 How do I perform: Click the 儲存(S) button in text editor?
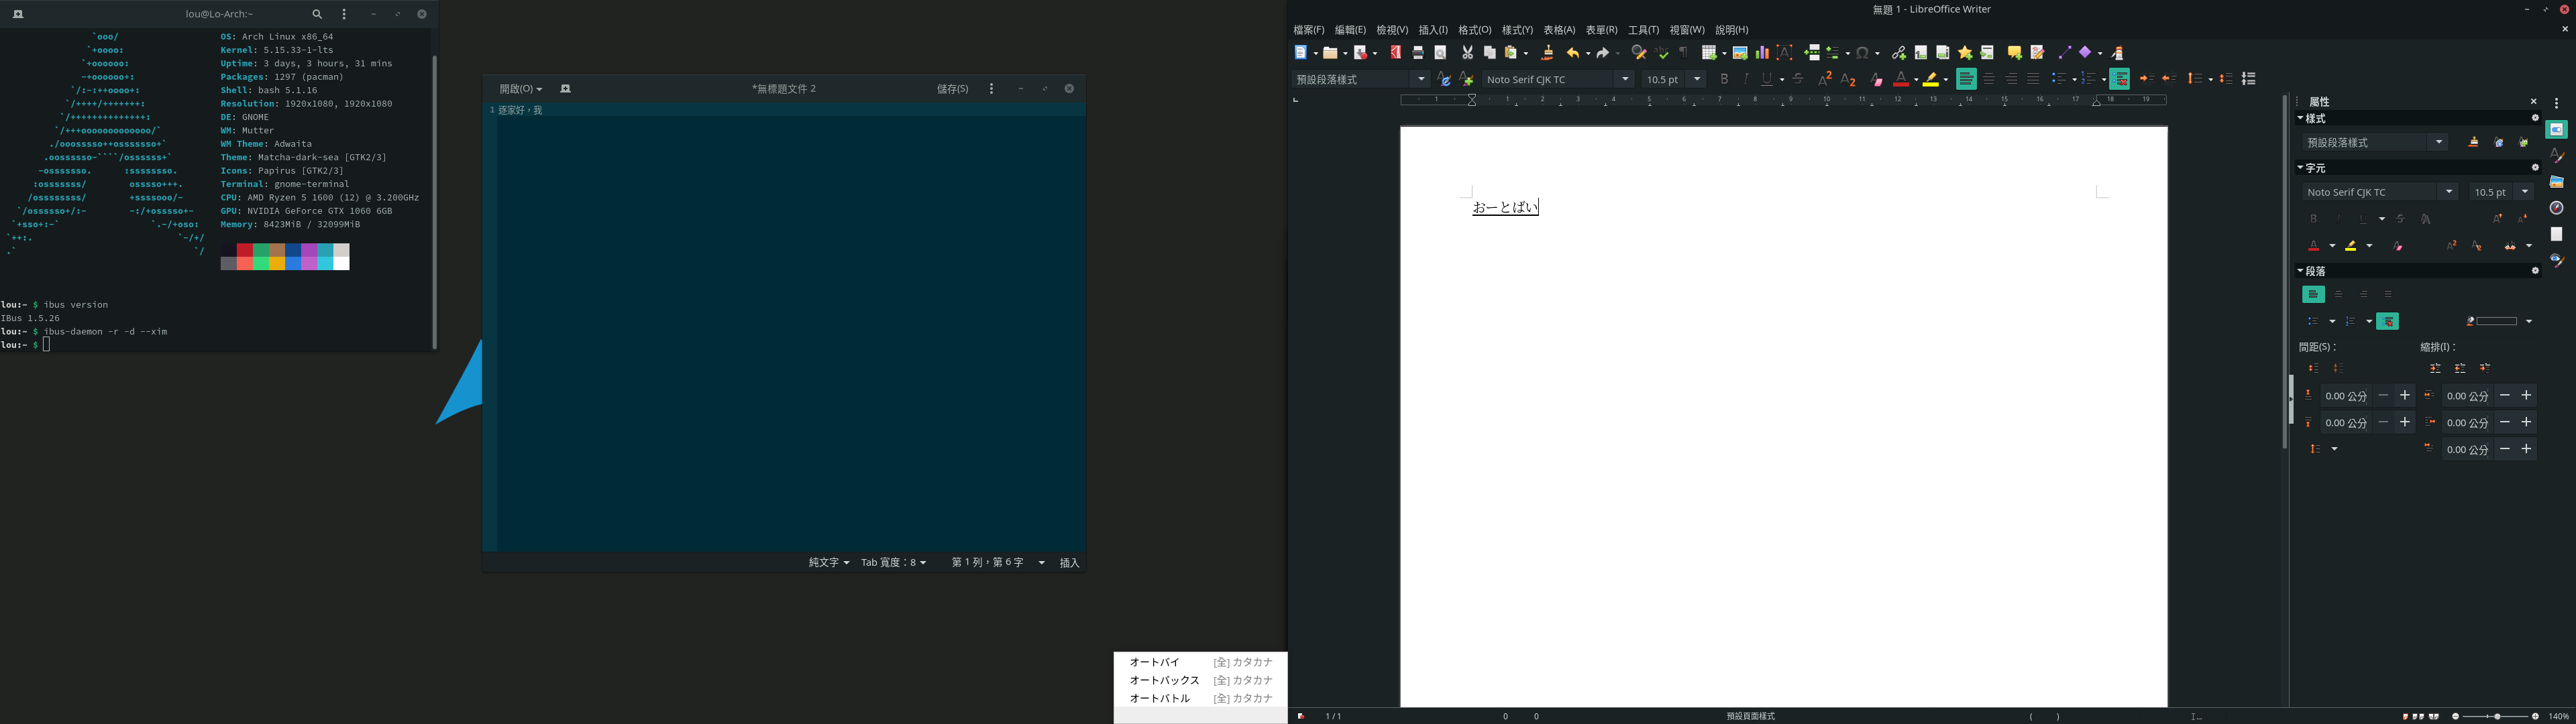pos(952,89)
